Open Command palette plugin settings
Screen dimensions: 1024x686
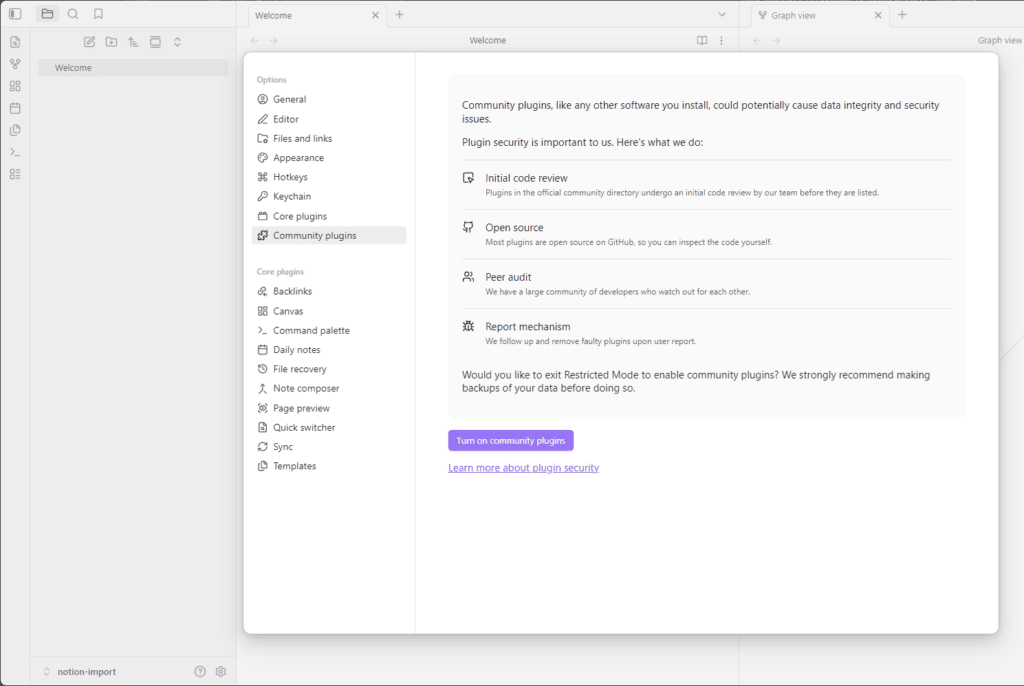point(329,331)
